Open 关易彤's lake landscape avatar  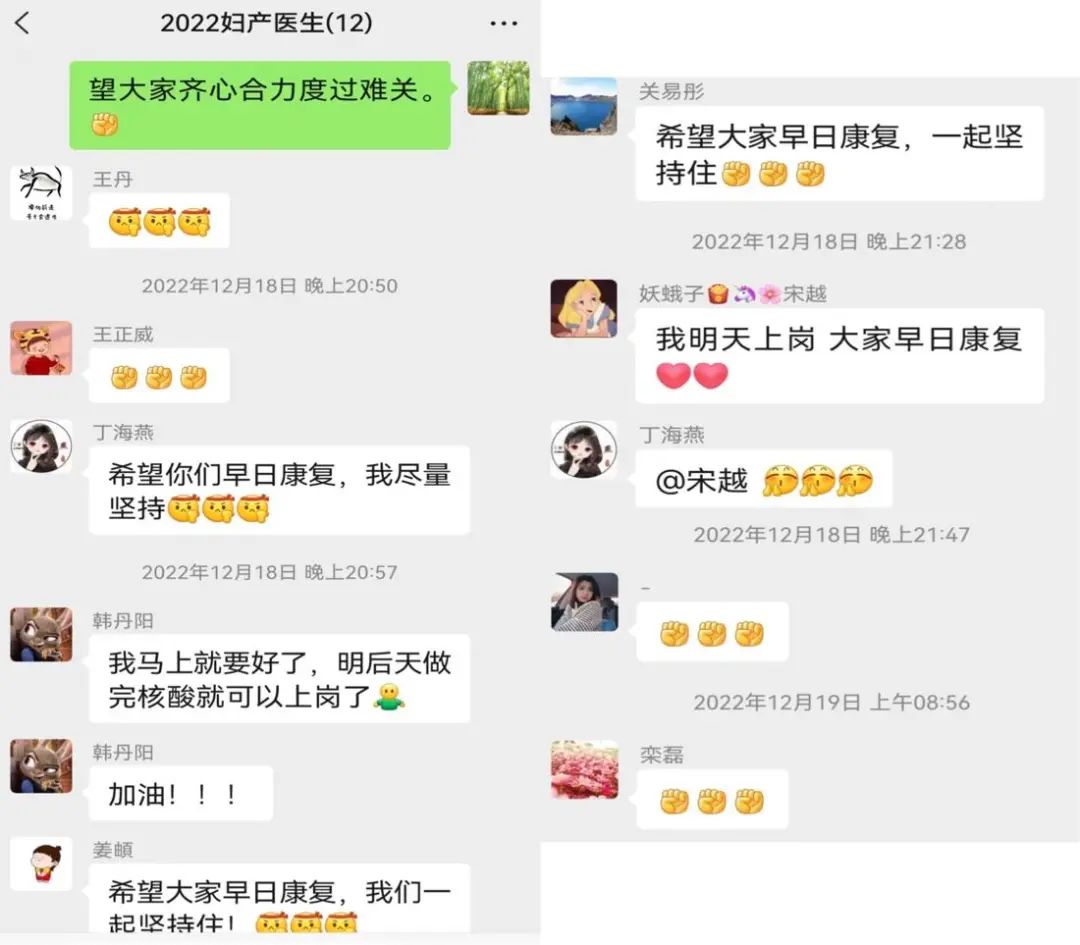(584, 106)
